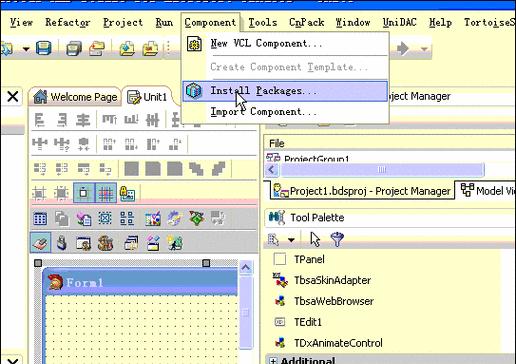
Task: Open dropdown arrow next to first toolbar icon
Action: (x=26, y=49)
